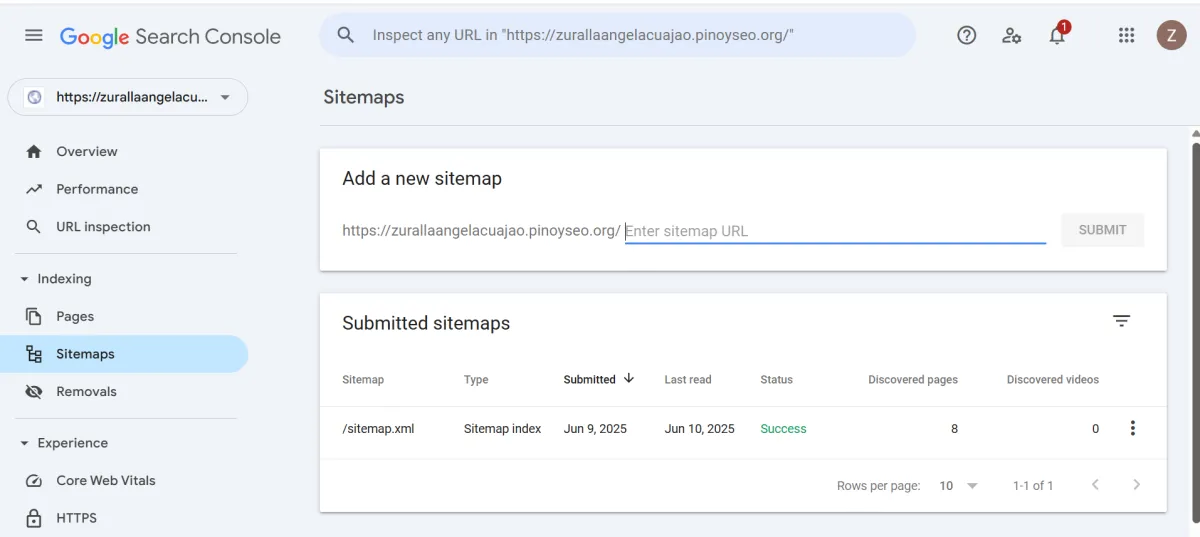Open users and settings management icon

pyautogui.click(x=1011, y=36)
